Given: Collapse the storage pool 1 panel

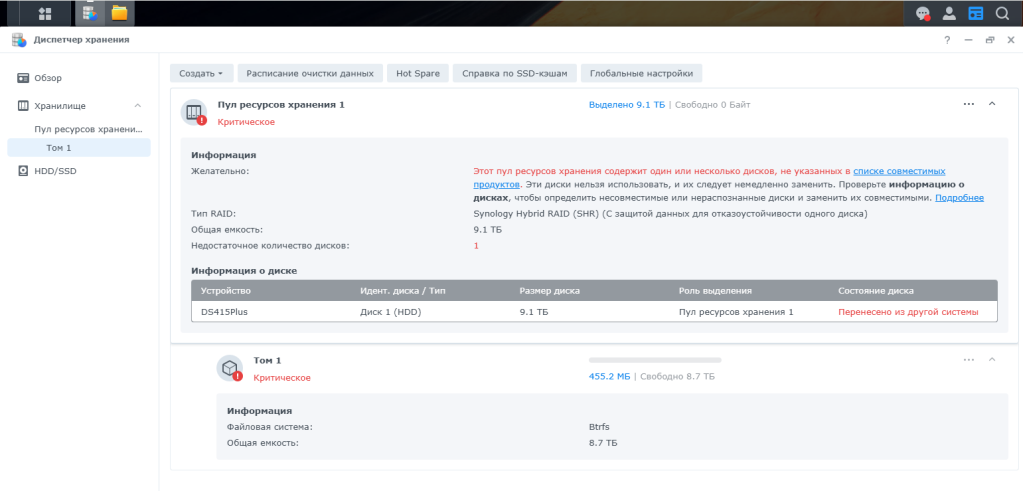Looking at the screenshot, I should pos(992,104).
